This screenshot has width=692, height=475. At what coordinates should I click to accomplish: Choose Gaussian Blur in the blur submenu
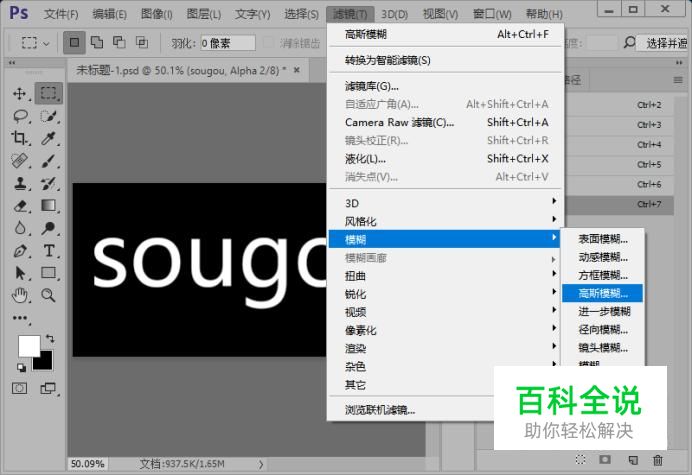click(x=602, y=293)
